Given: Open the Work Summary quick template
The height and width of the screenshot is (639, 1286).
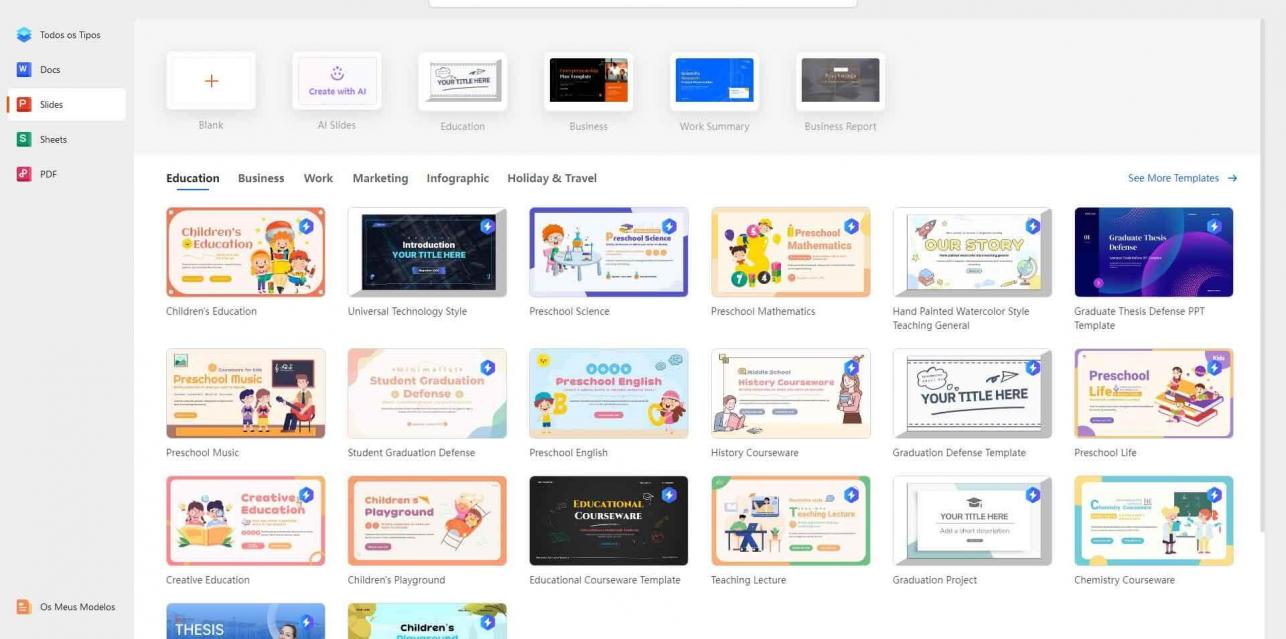Looking at the screenshot, I should click(714, 81).
